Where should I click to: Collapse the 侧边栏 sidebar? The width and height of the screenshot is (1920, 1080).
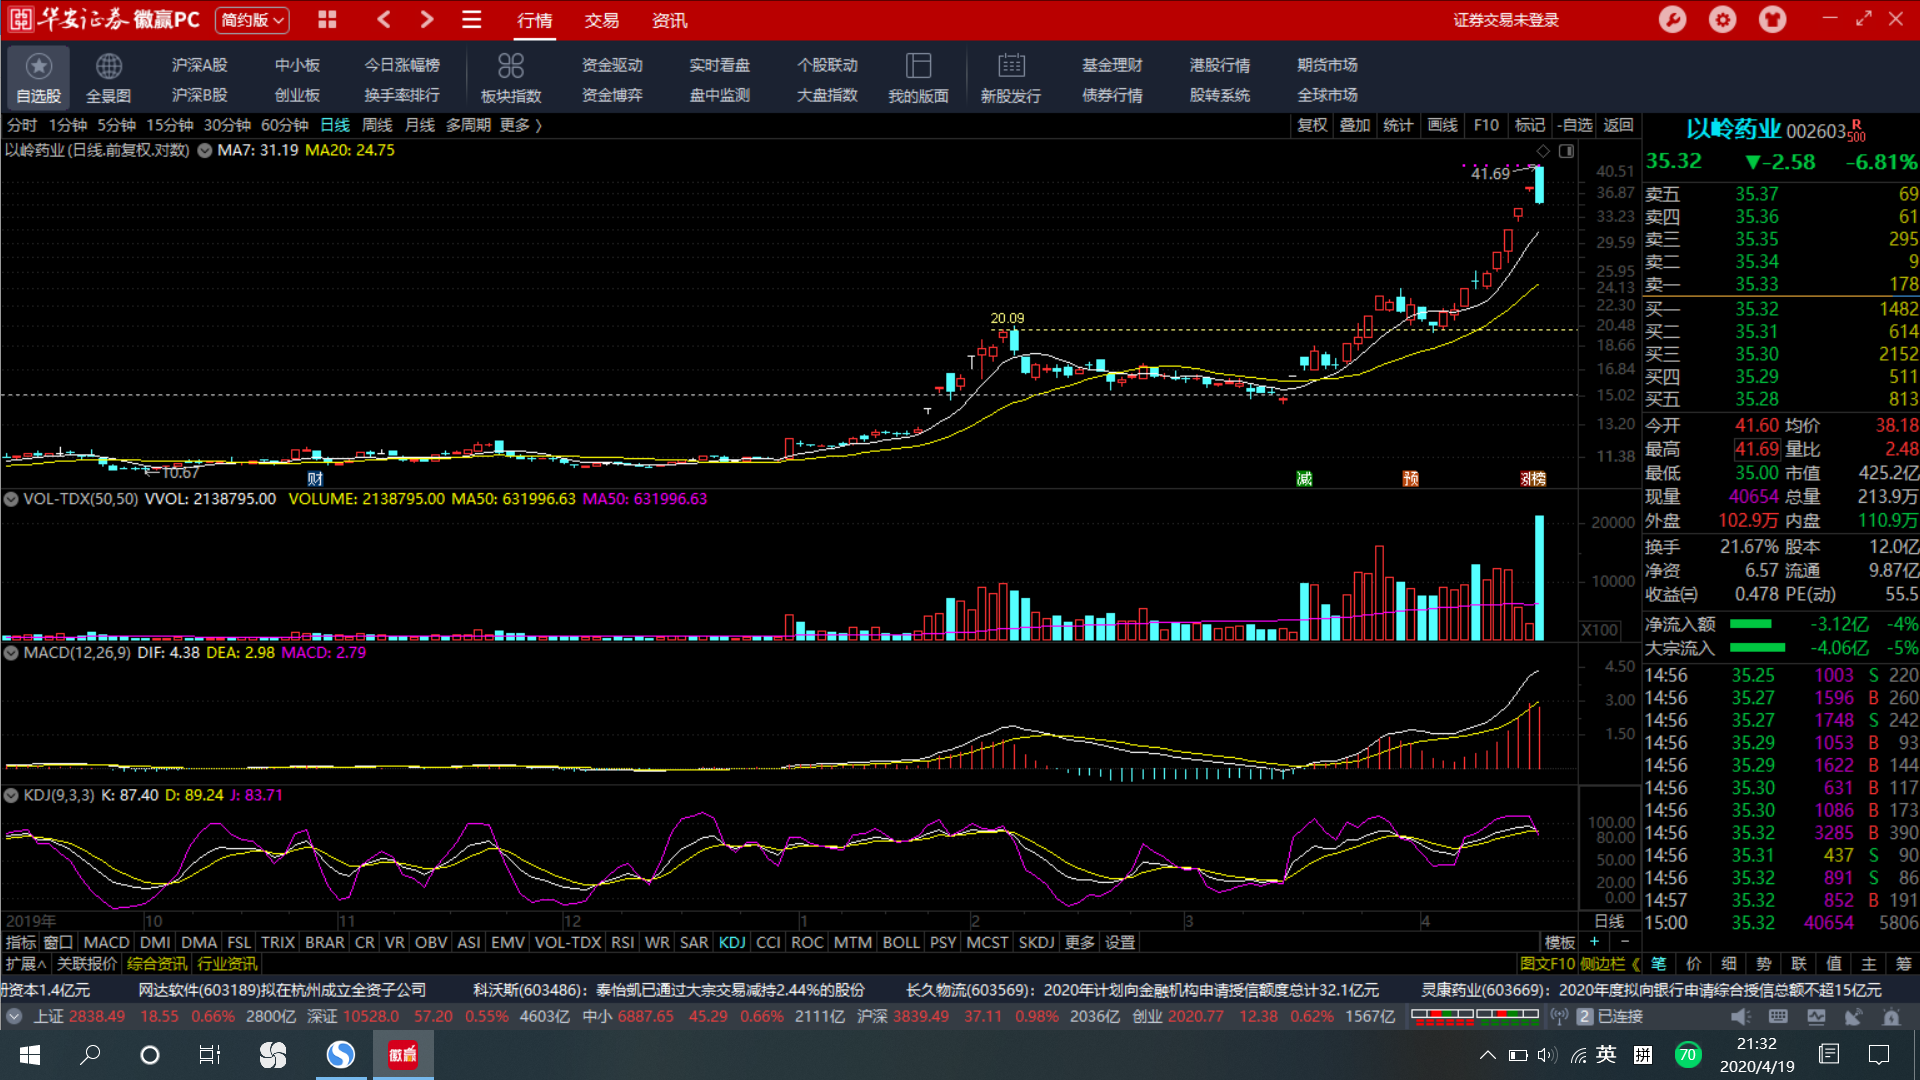click(1610, 964)
